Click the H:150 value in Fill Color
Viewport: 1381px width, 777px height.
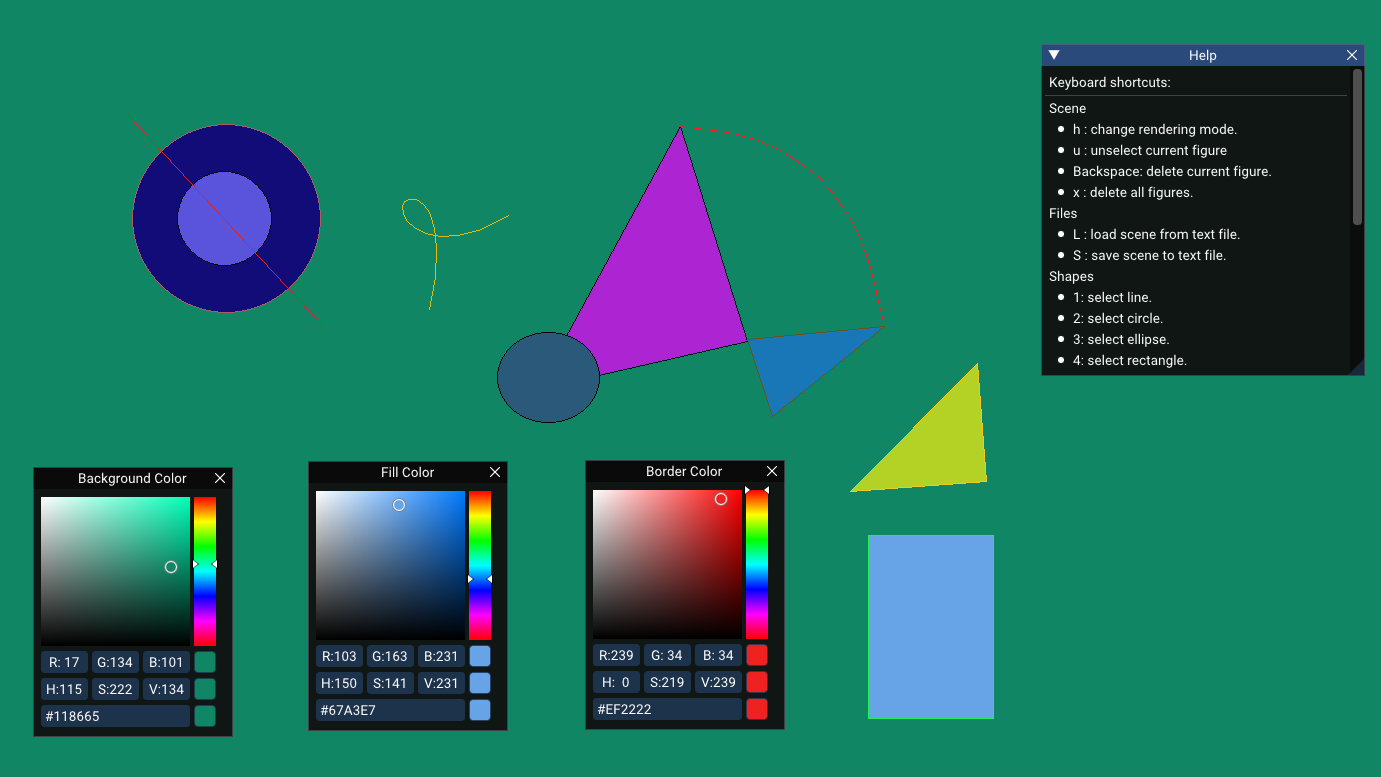pos(339,682)
